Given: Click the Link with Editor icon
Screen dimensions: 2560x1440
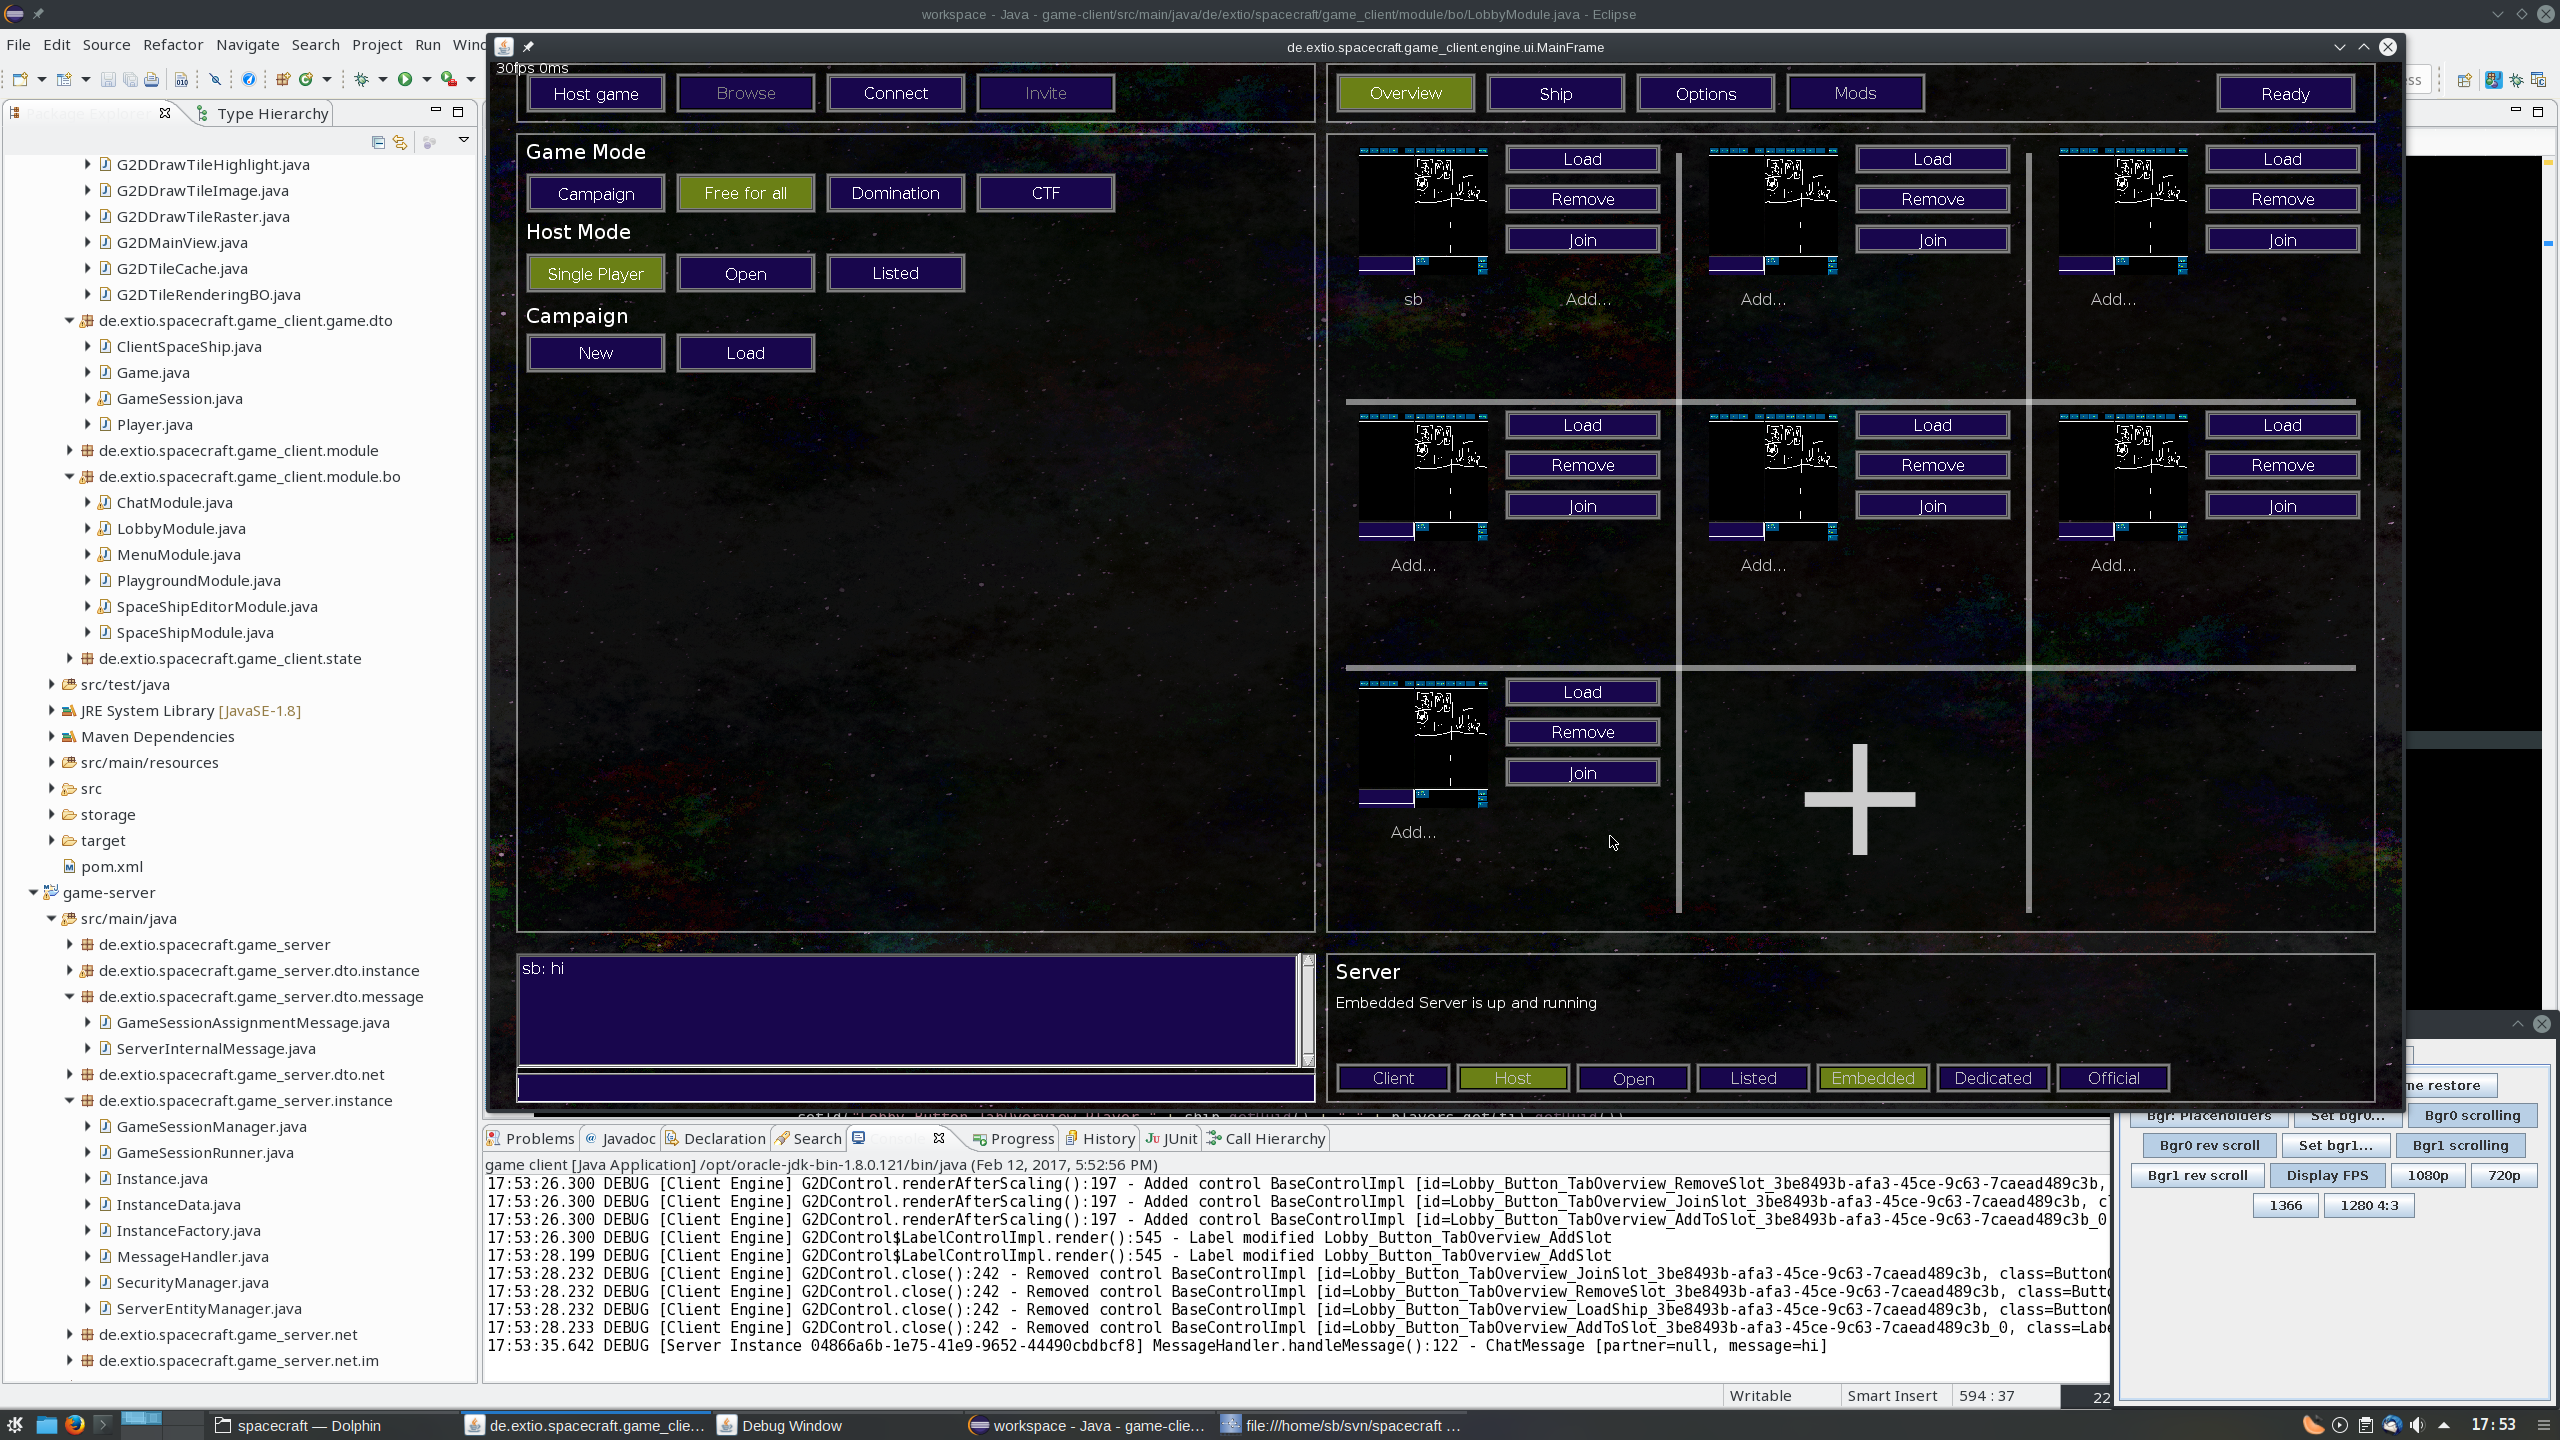Looking at the screenshot, I should point(400,142).
